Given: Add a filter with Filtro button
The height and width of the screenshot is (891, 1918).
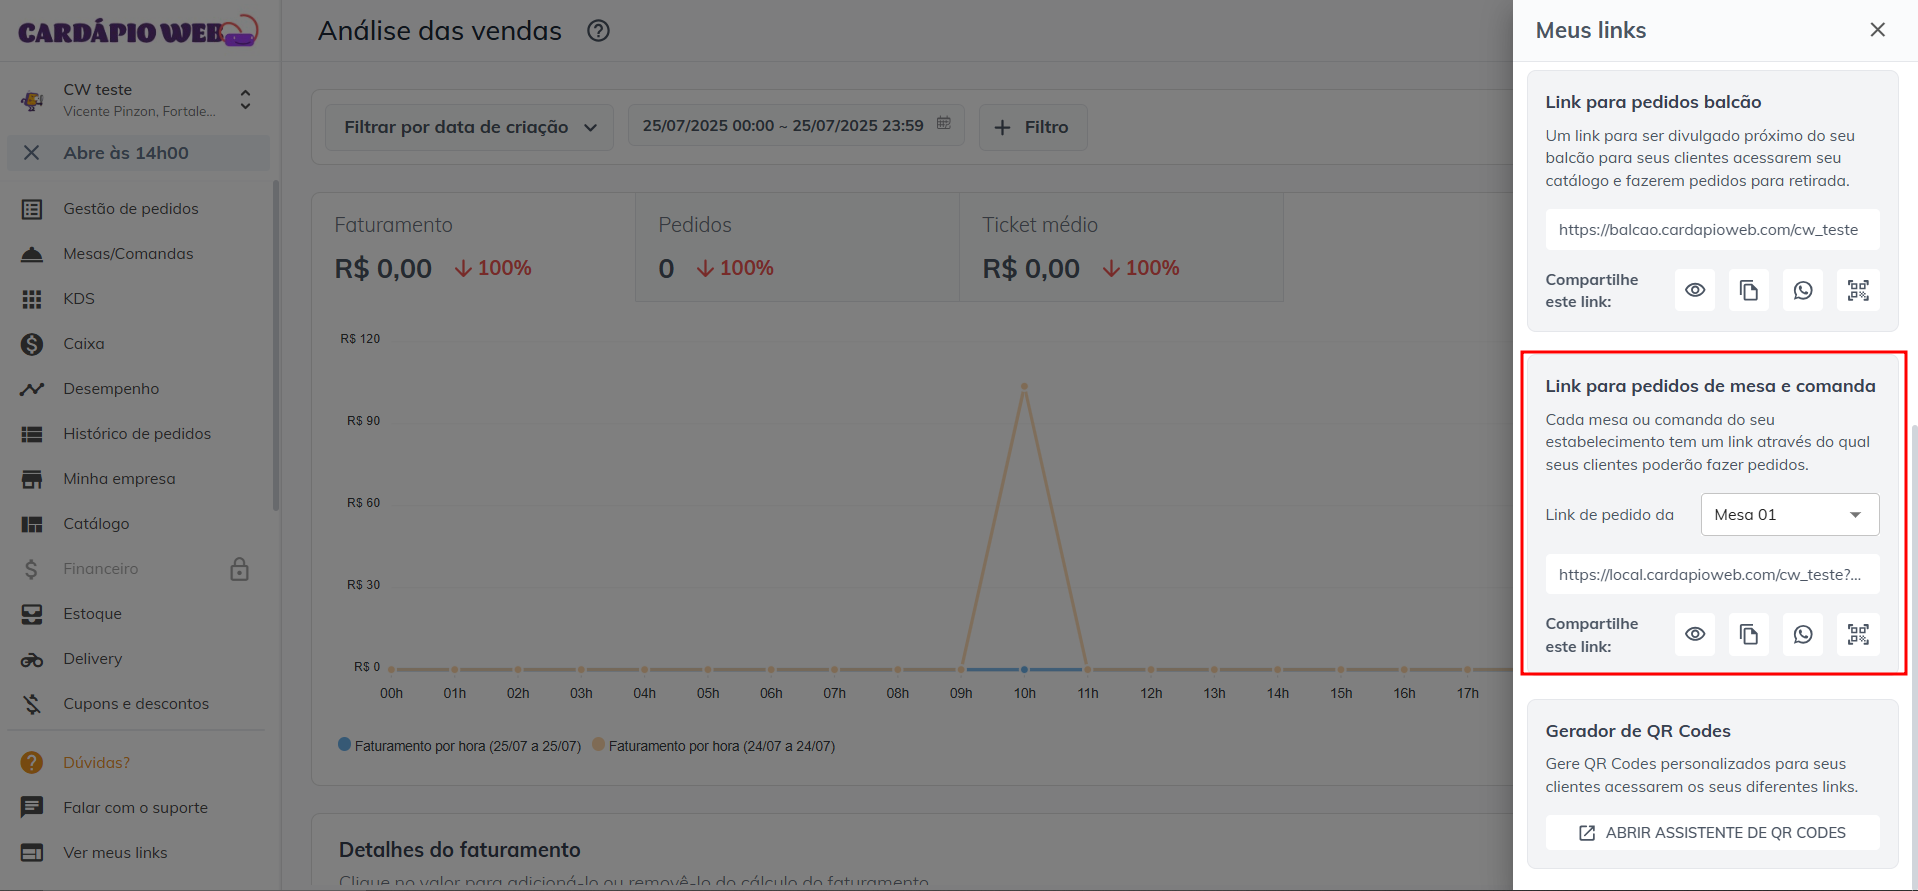Looking at the screenshot, I should 1032,127.
